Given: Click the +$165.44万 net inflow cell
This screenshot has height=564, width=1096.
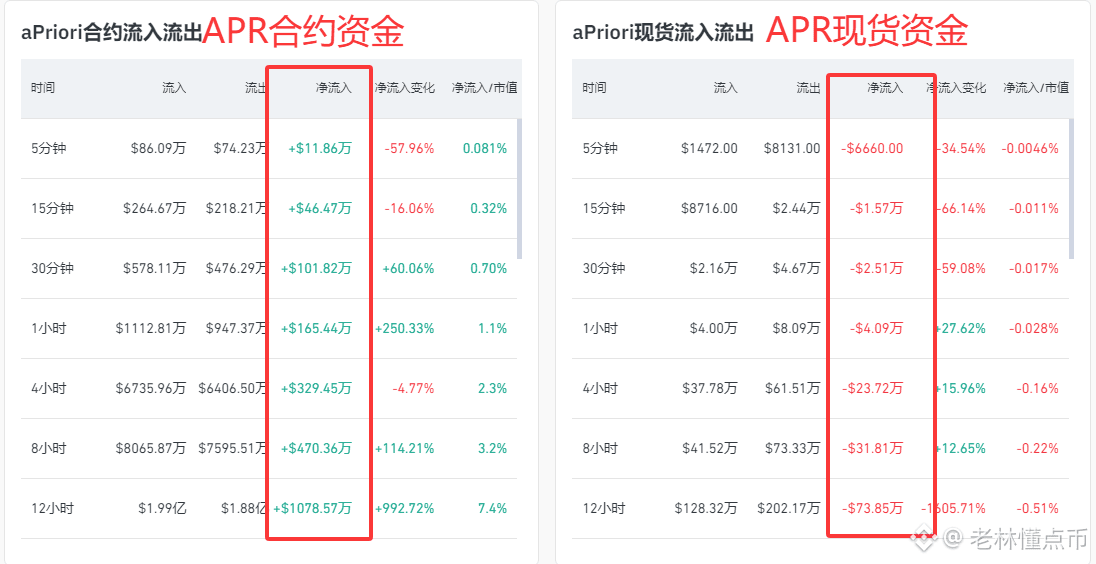Looking at the screenshot, I should (x=317, y=328).
